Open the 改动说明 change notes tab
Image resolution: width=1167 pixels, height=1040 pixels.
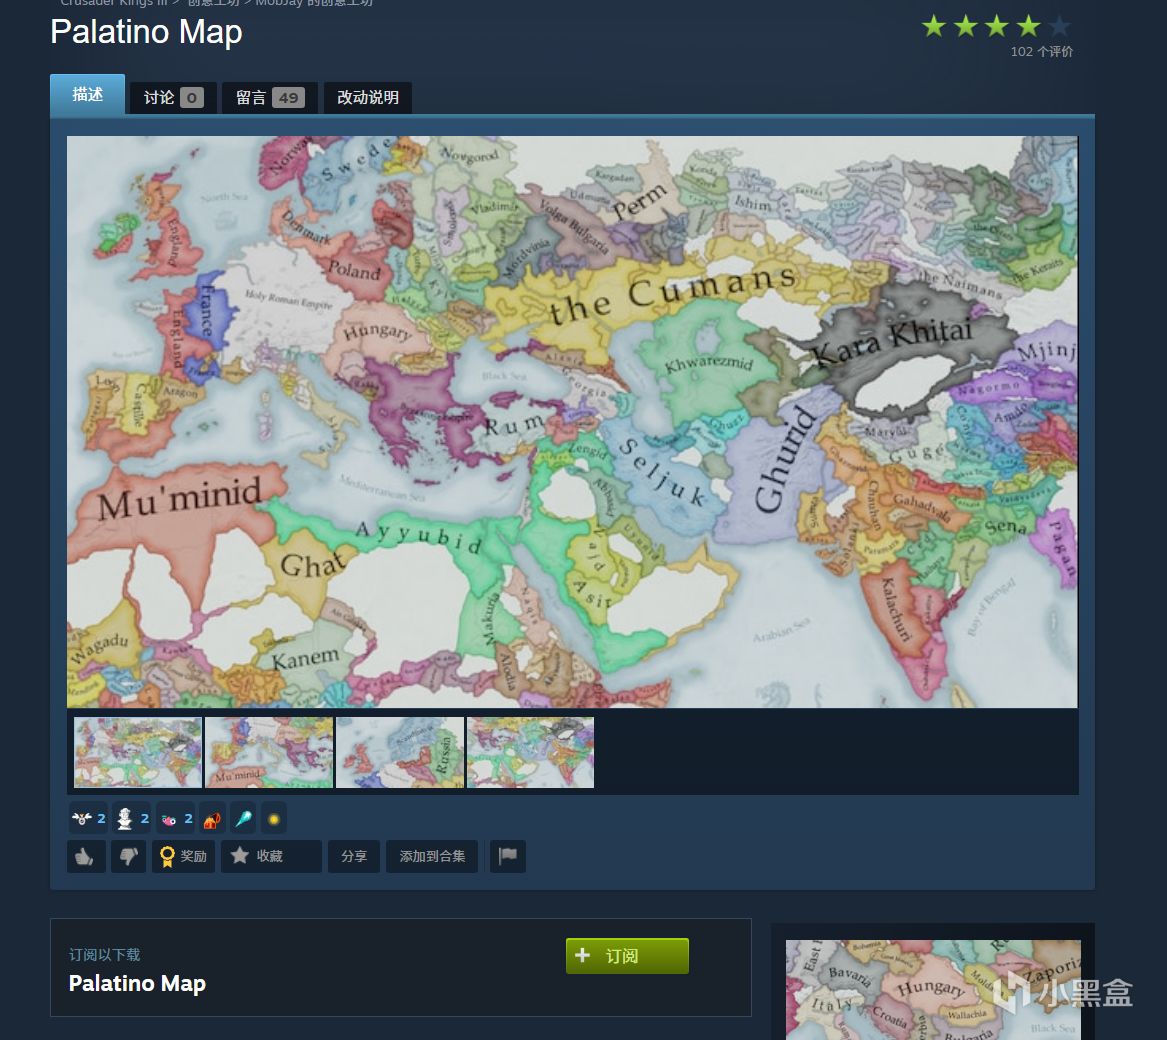[x=368, y=98]
